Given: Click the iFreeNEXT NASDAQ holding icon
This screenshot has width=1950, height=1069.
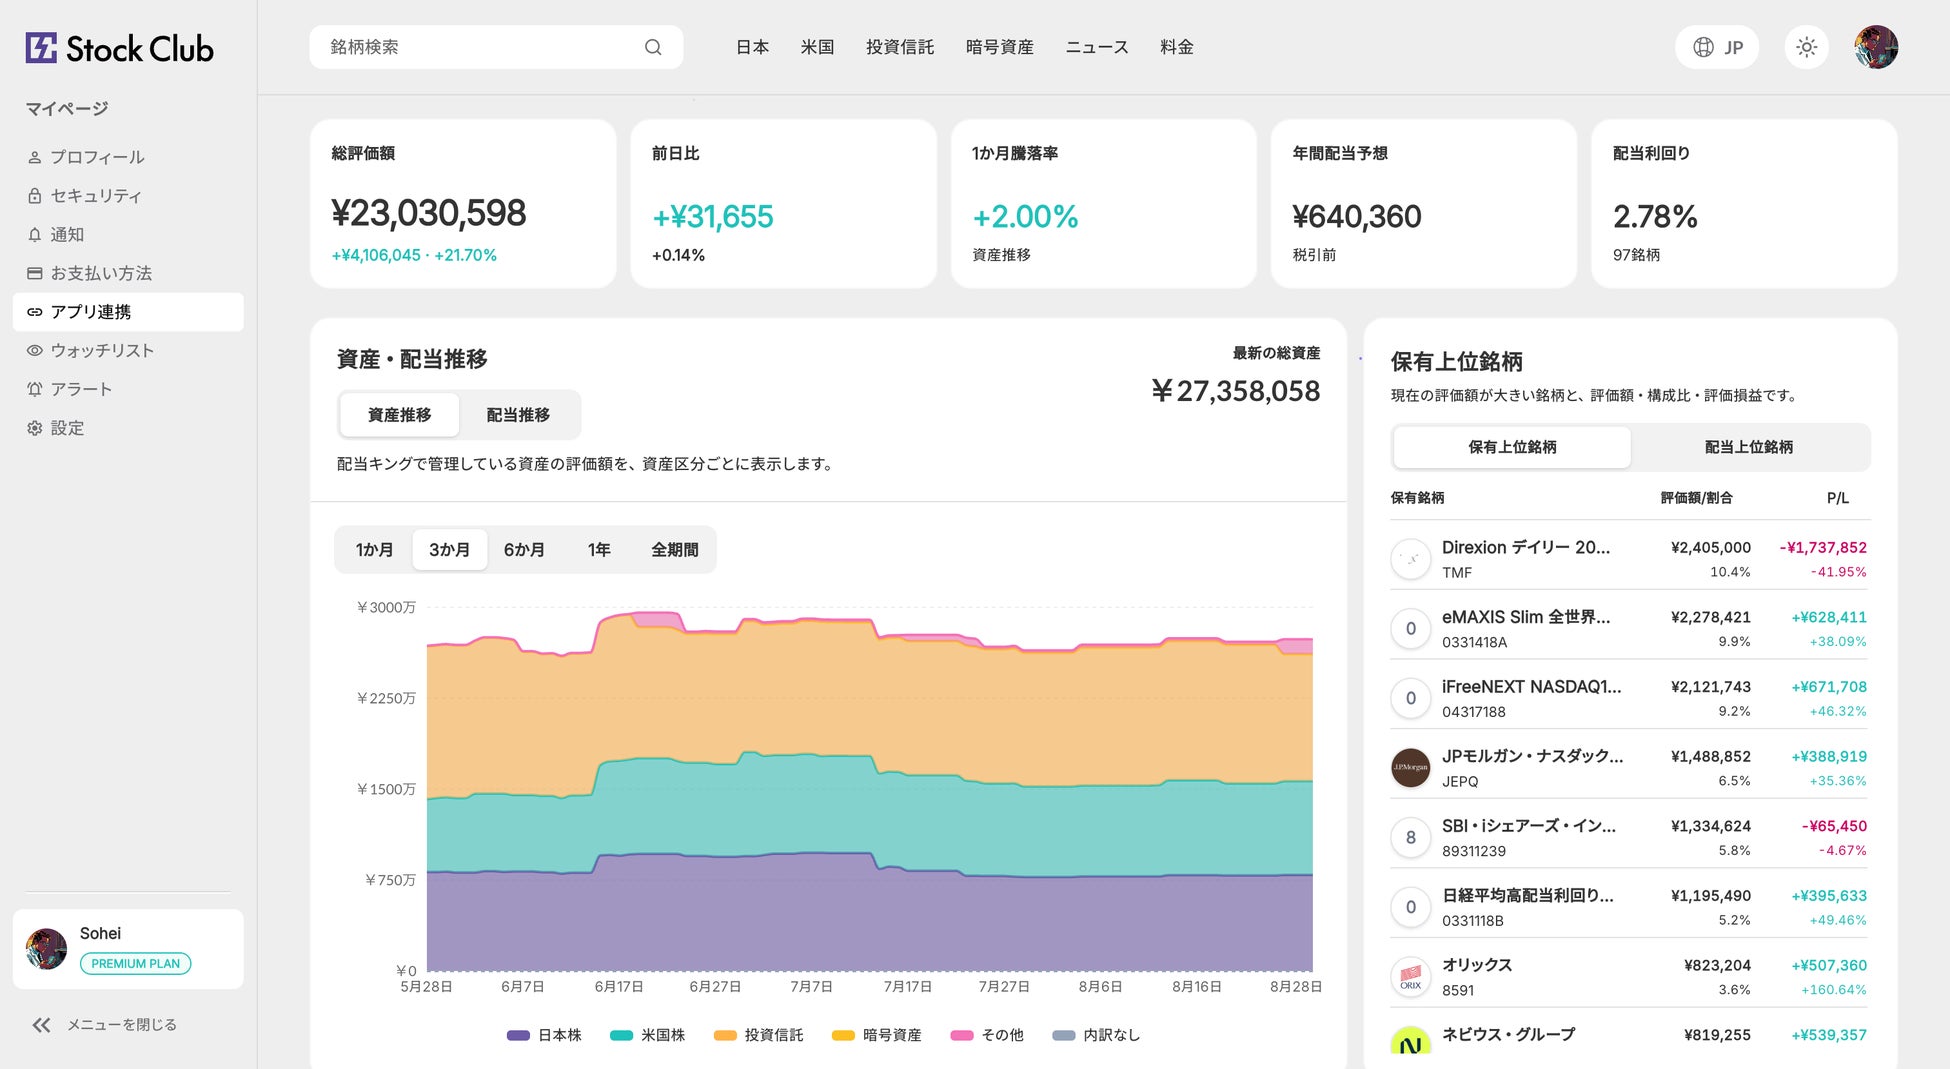Looking at the screenshot, I should click(x=1411, y=698).
